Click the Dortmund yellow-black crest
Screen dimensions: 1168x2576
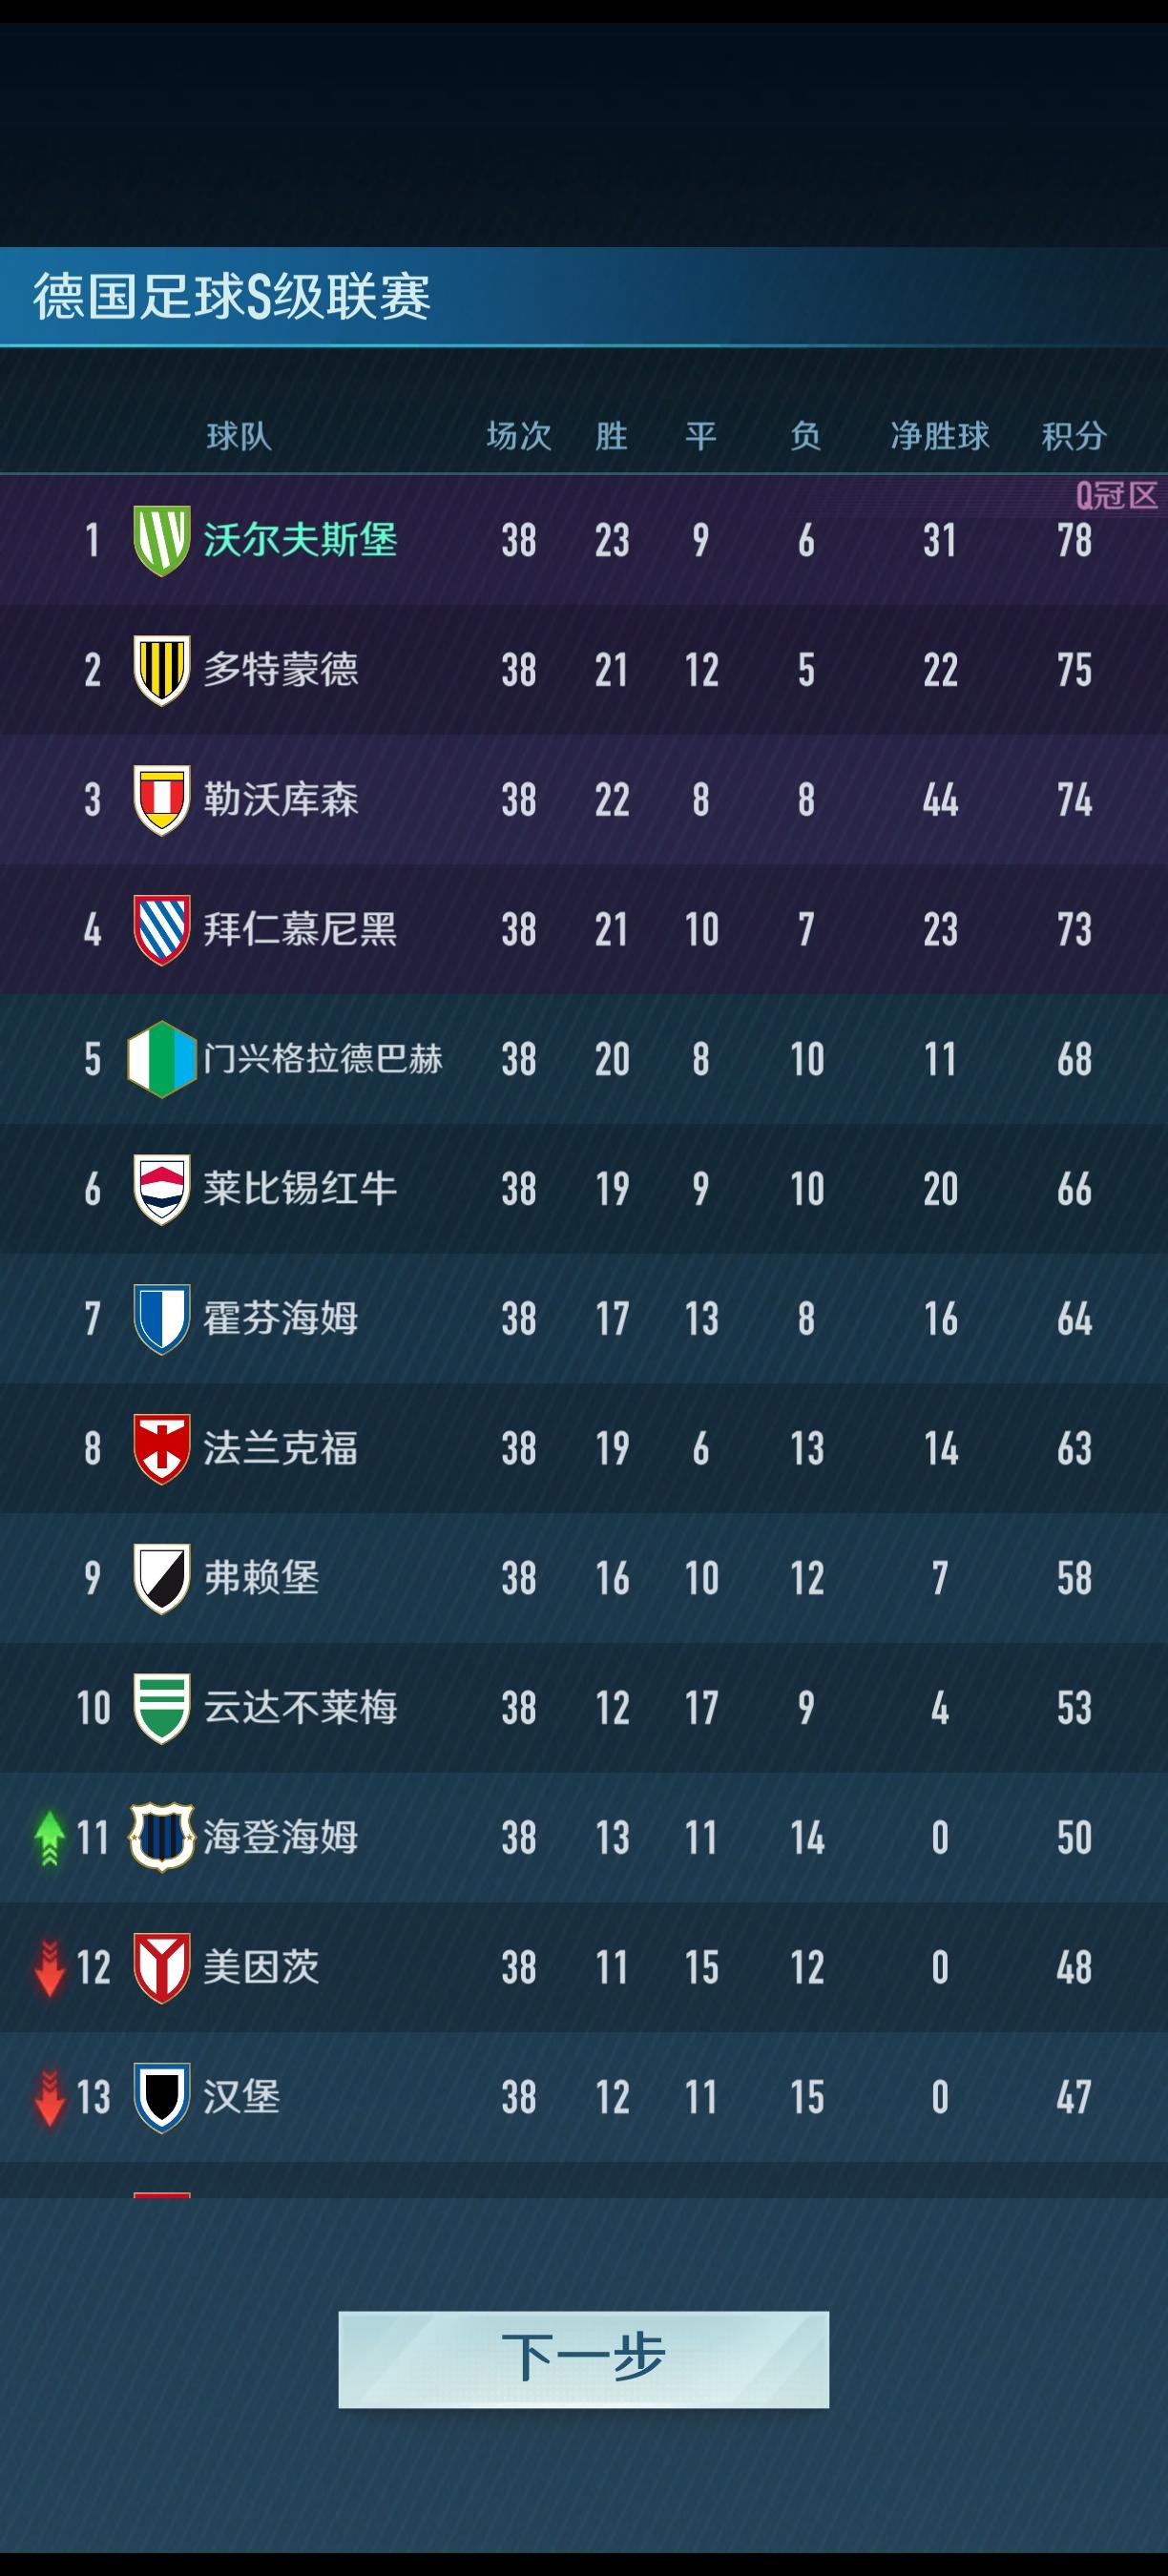(x=161, y=670)
